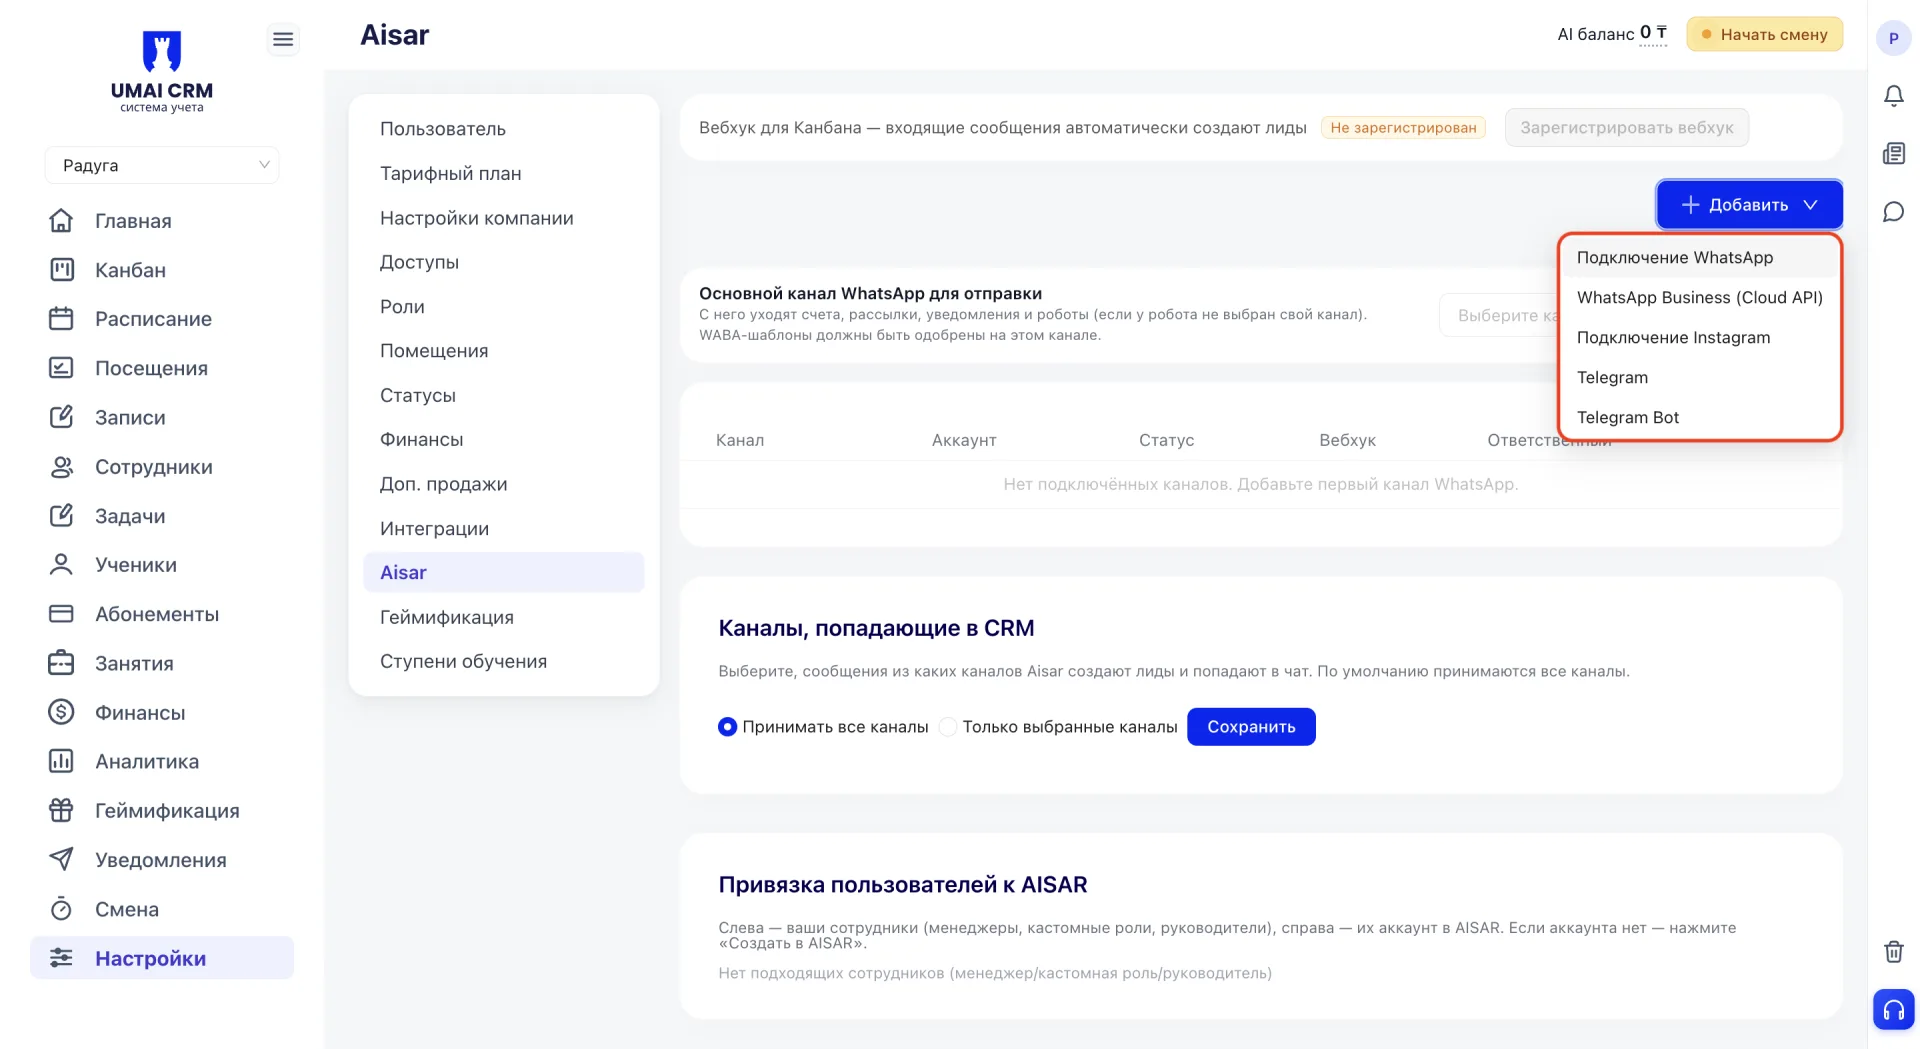Select Aisar in the settings submenu
This screenshot has width=1920, height=1049.
tap(504, 572)
